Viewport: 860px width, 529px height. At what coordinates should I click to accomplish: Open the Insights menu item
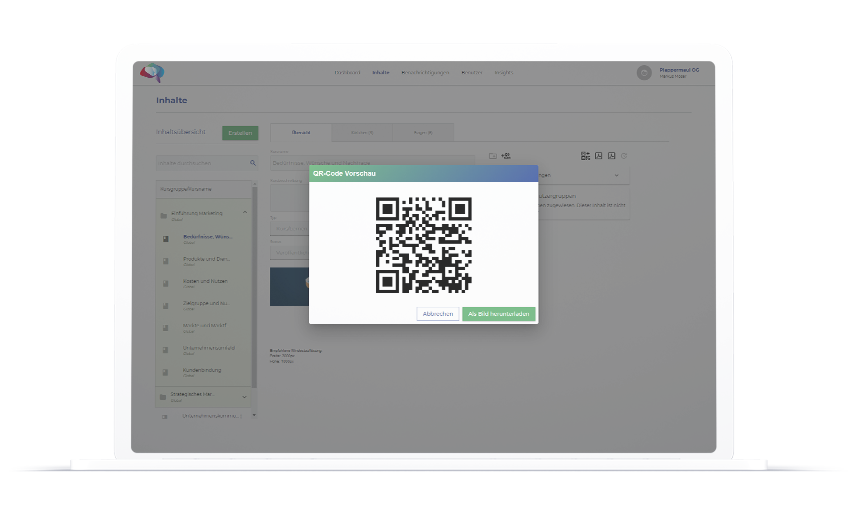point(503,72)
